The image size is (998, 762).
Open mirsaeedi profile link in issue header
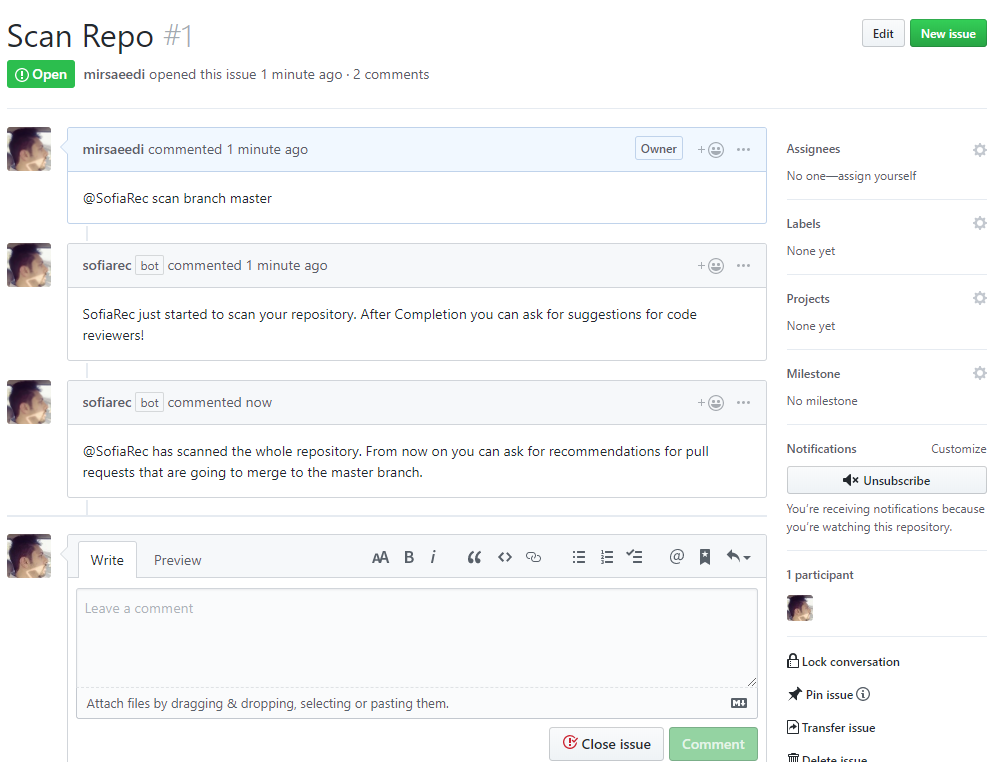pos(114,74)
